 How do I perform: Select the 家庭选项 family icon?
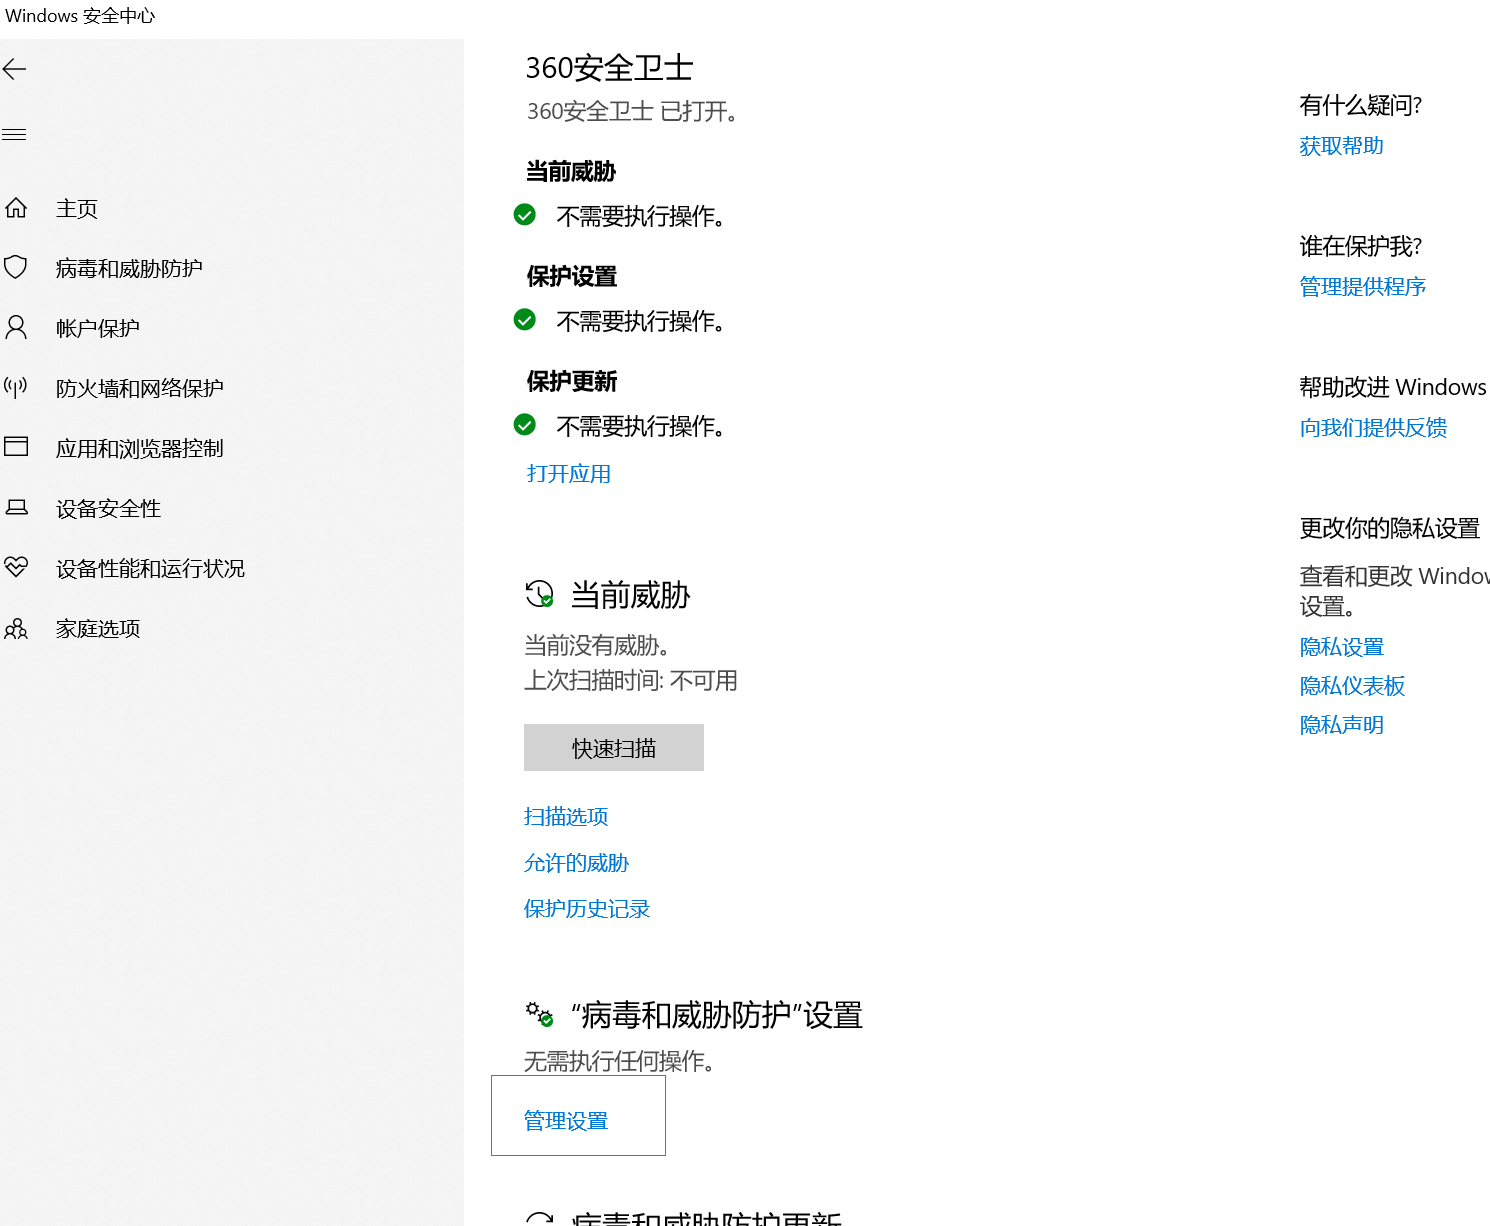tap(16, 628)
